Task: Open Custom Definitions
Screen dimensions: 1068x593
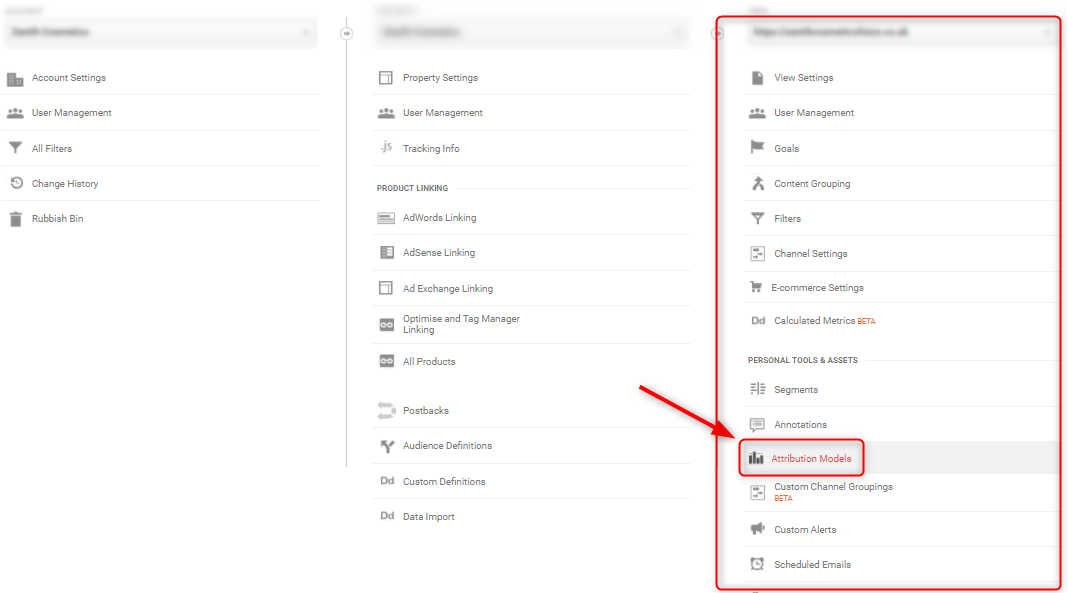Action: (444, 481)
